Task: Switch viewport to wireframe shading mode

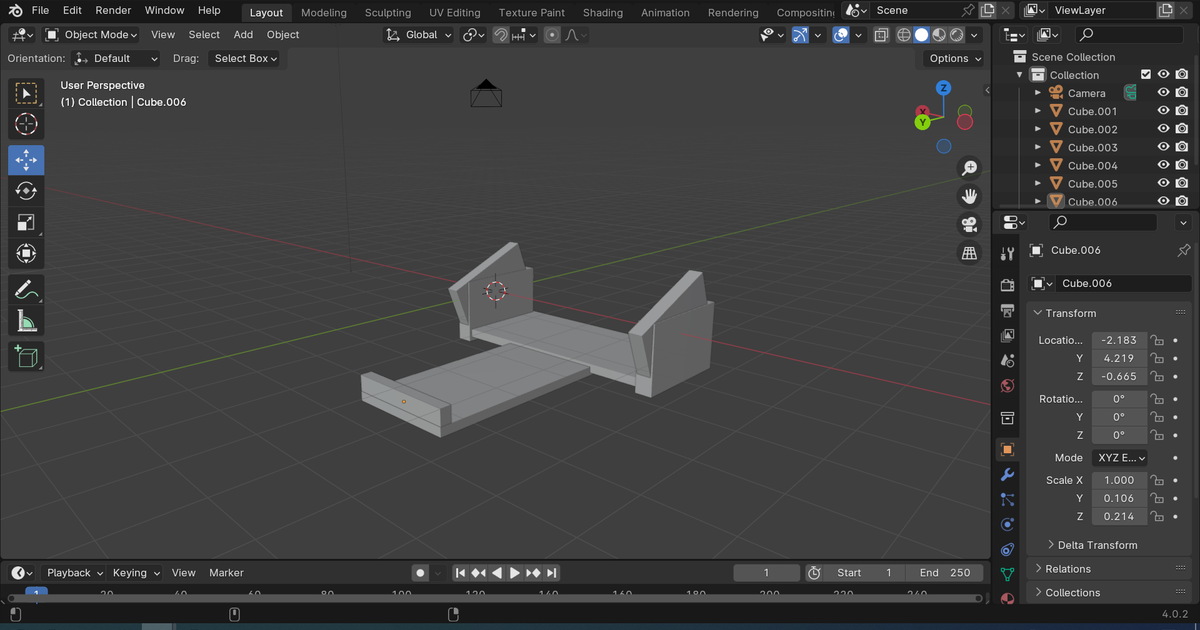Action: (903, 34)
